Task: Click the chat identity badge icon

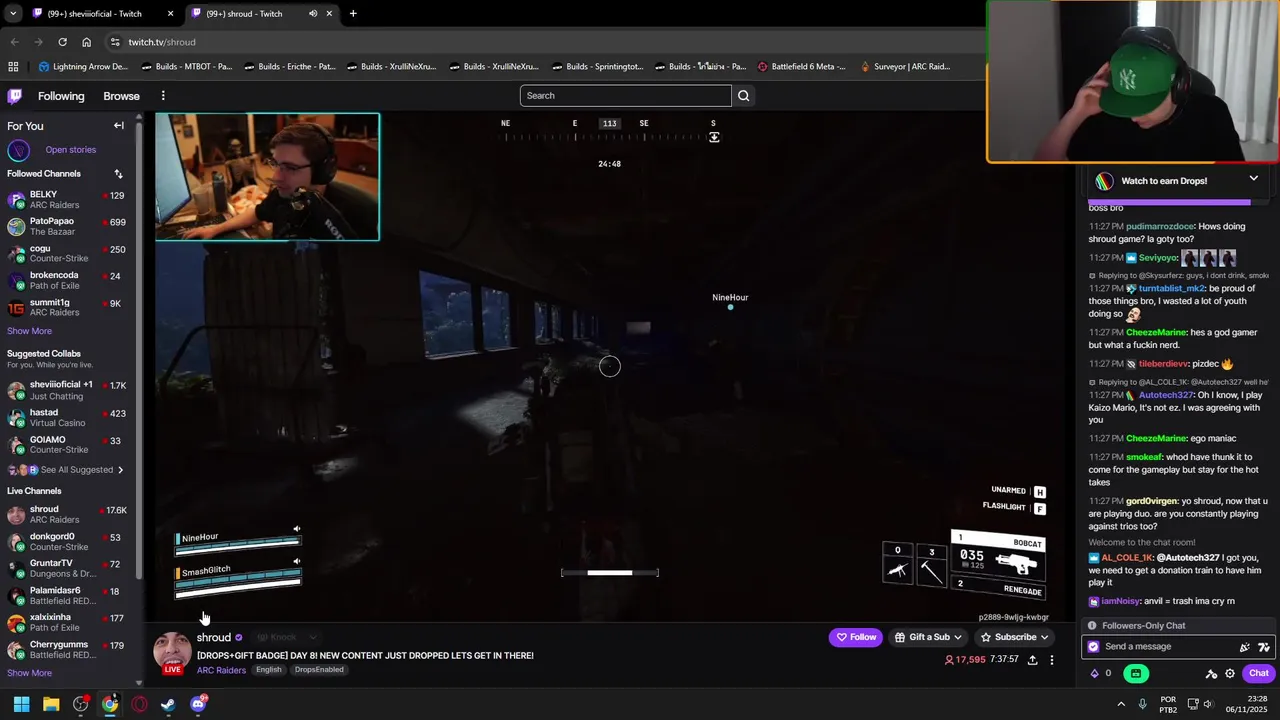Action: (1093, 647)
